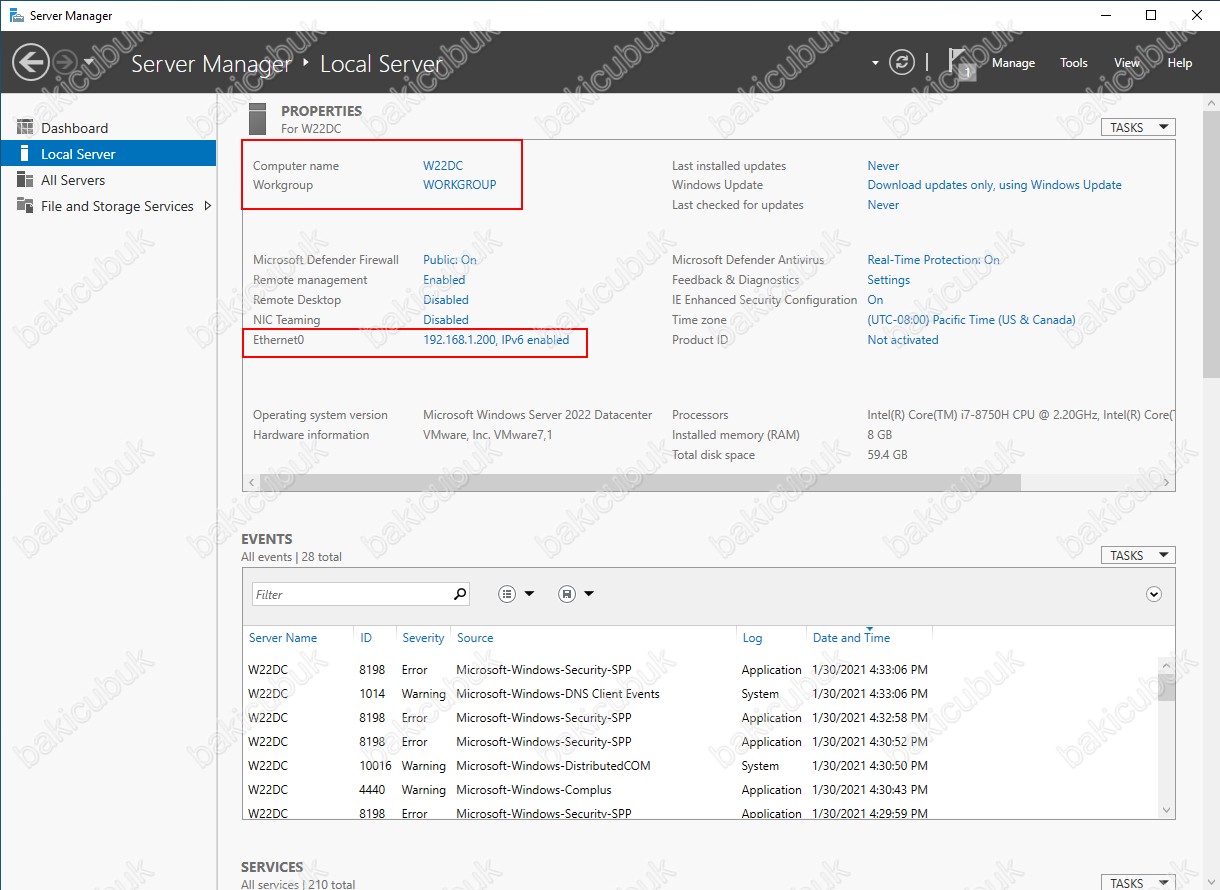Click the search magnifier in events filter
The width and height of the screenshot is (1220, 890).
[x=460, y=594]
